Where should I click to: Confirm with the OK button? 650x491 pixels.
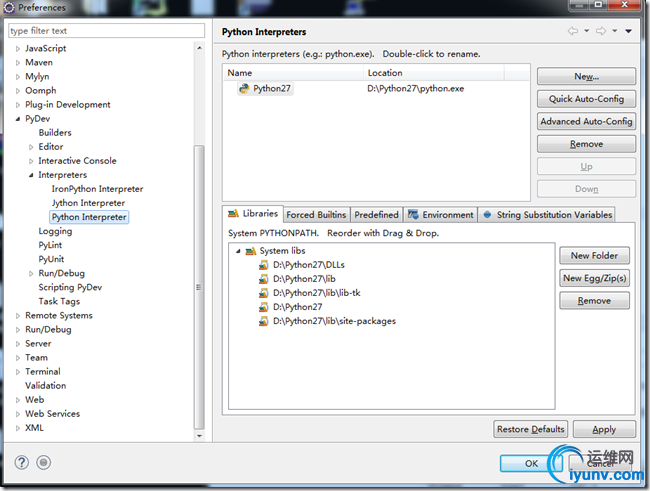coord(531,463)
